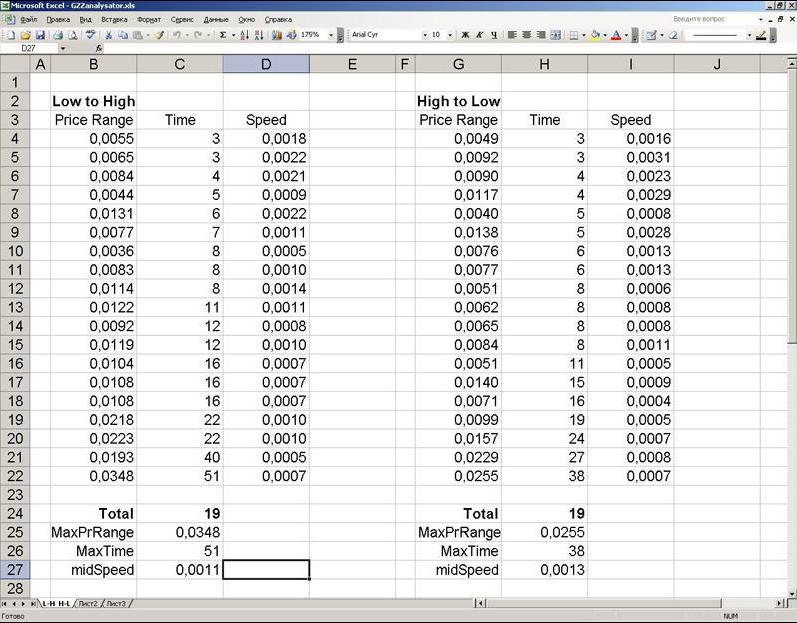Launch the Chart Wizard icon
This screenshot has width=797, height=623.
point(276,35)
